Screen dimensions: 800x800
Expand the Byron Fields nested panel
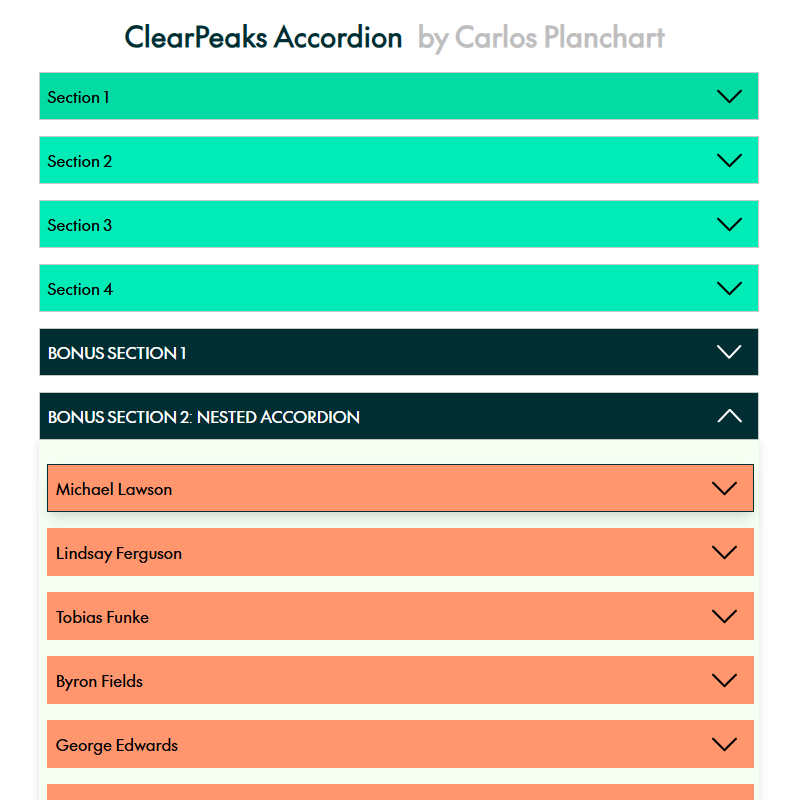point(724,681)
